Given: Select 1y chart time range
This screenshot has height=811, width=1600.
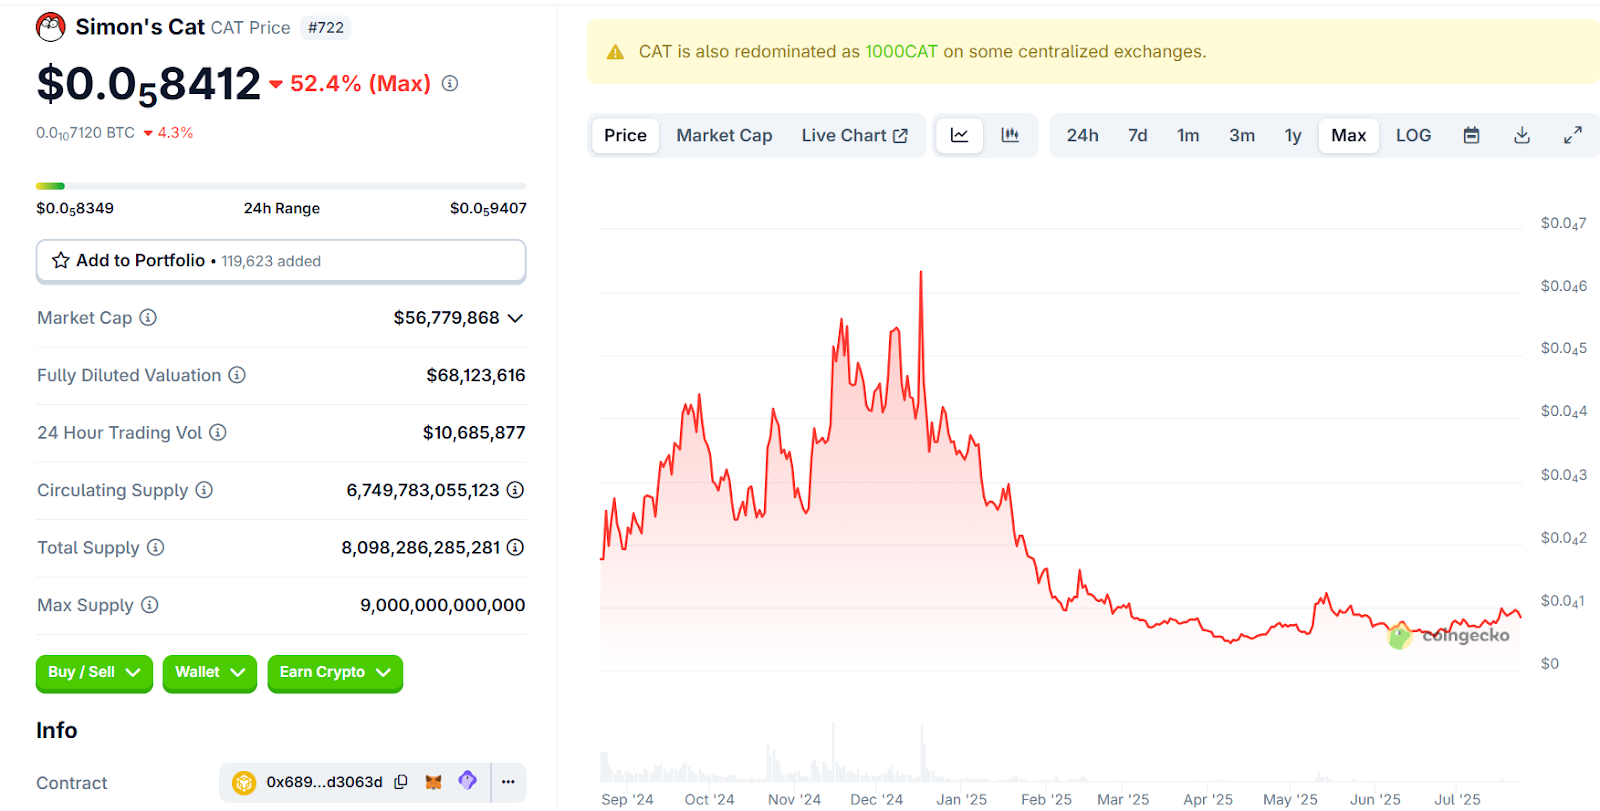Looking at the screenshot, I should pyautogui.click(x=1293, y=135).
